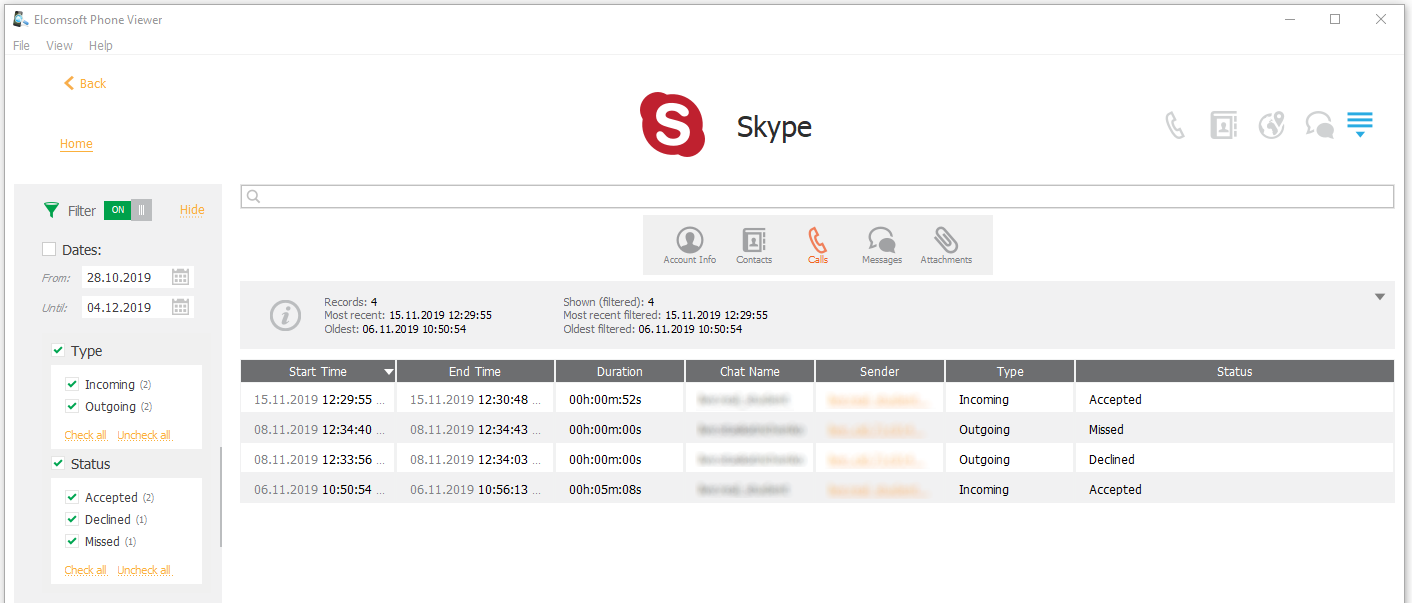Click Start Time column sort arrow
Screen dimensions: 1412x603
pos(388,372)
